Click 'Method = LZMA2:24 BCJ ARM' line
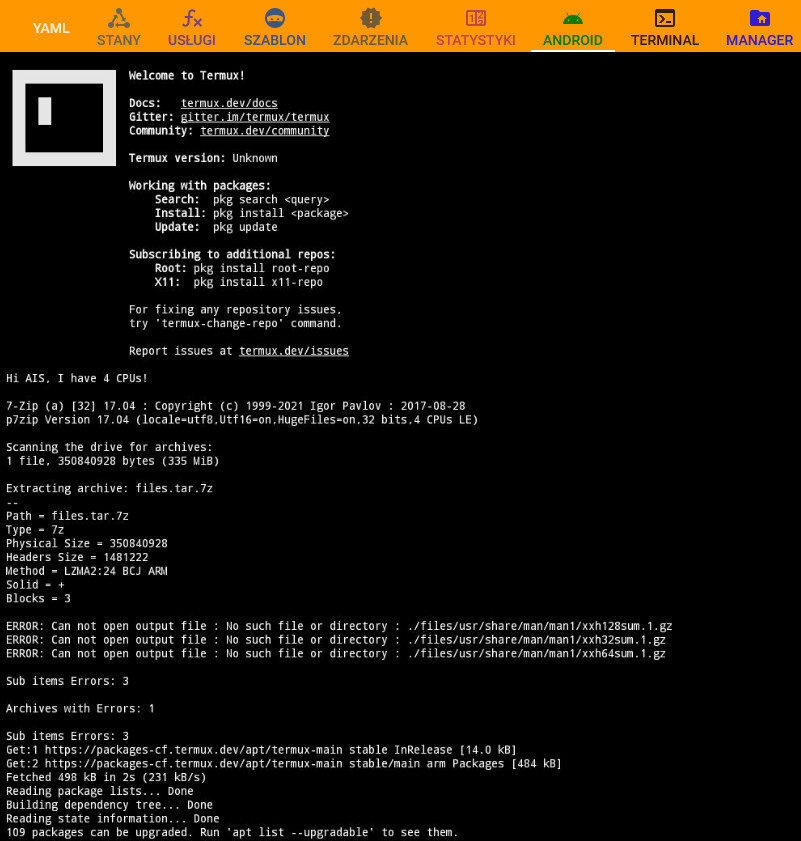The height and width of the screenshot is (841, 801). coord(87,571)
